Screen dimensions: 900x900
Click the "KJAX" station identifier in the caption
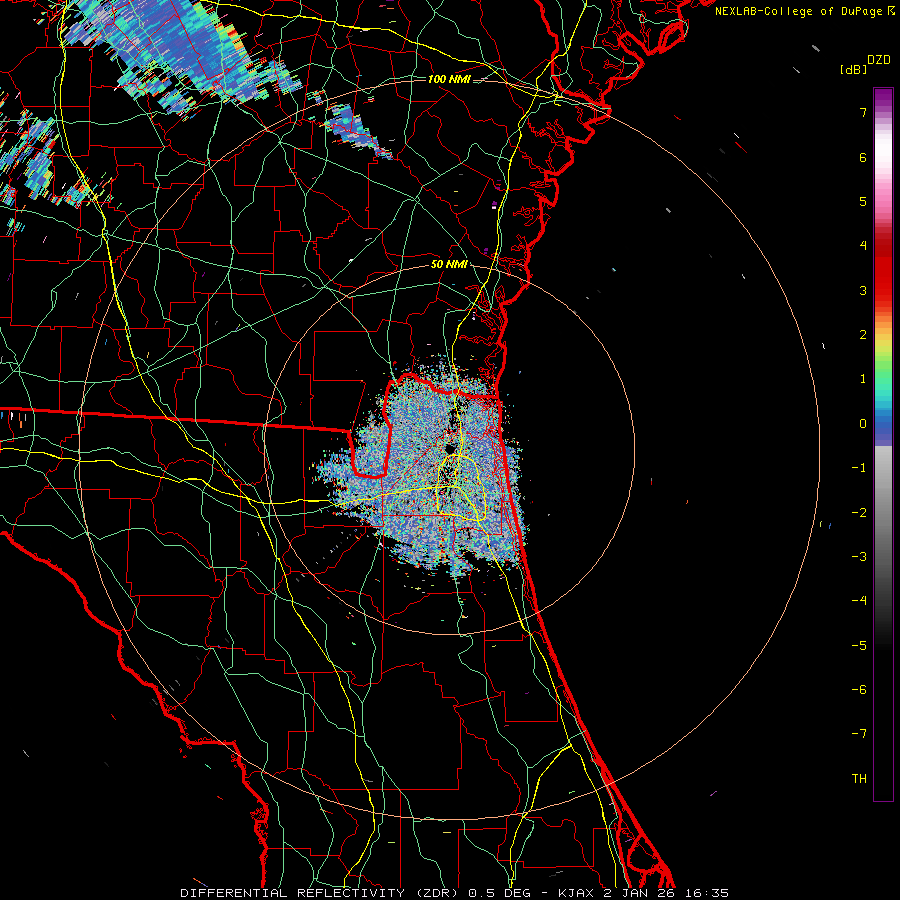coord(576,893)
